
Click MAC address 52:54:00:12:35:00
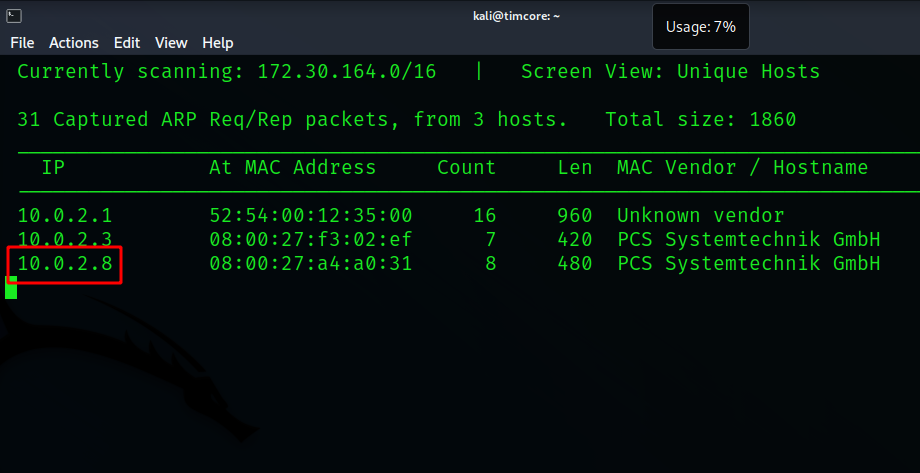point(311,215)
